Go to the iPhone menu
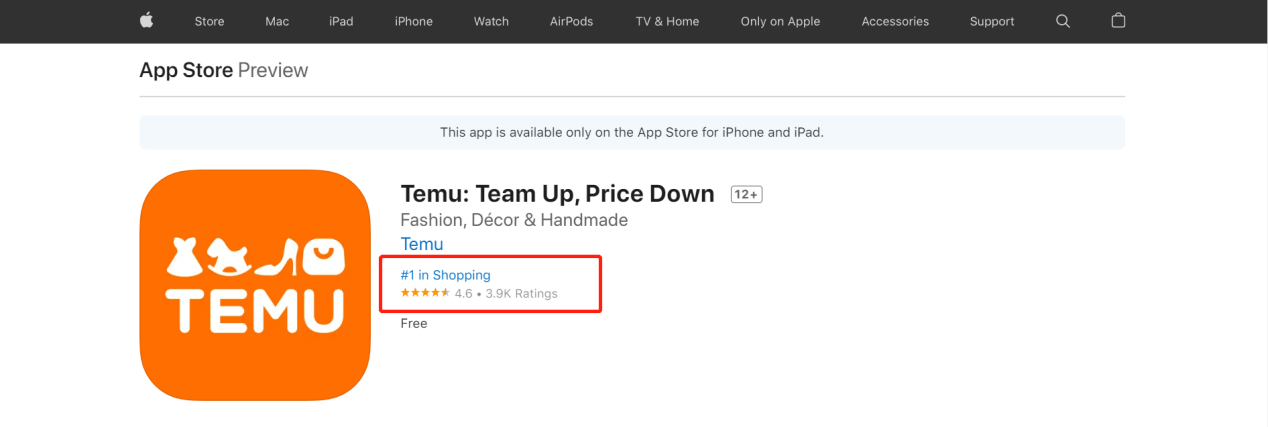 [x=414, y=21]
